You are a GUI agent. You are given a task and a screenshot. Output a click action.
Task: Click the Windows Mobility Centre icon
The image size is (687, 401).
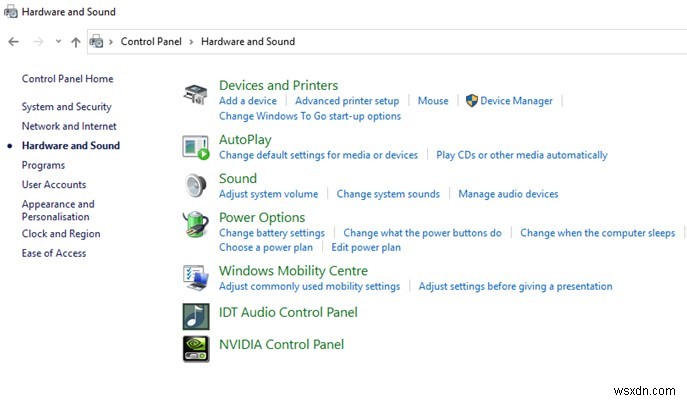click(x=196, y=277)
